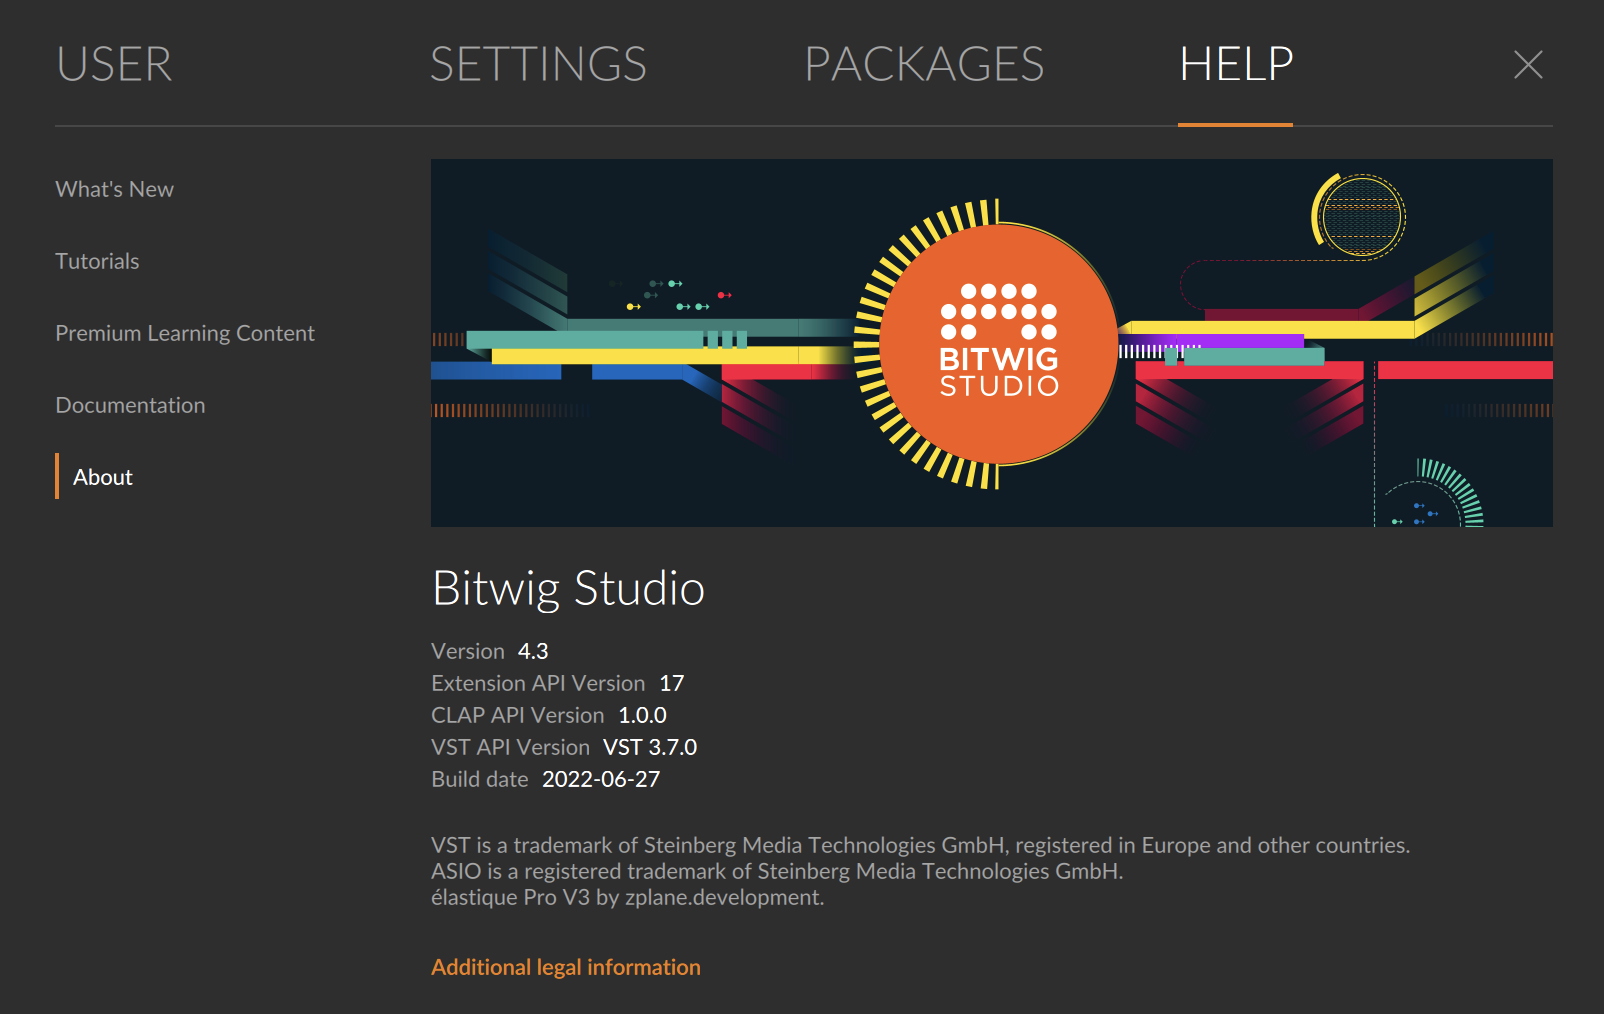Click the Build date 2022-06-27 line
The width and height of the screenshot is (1604, 1014).
546,779
